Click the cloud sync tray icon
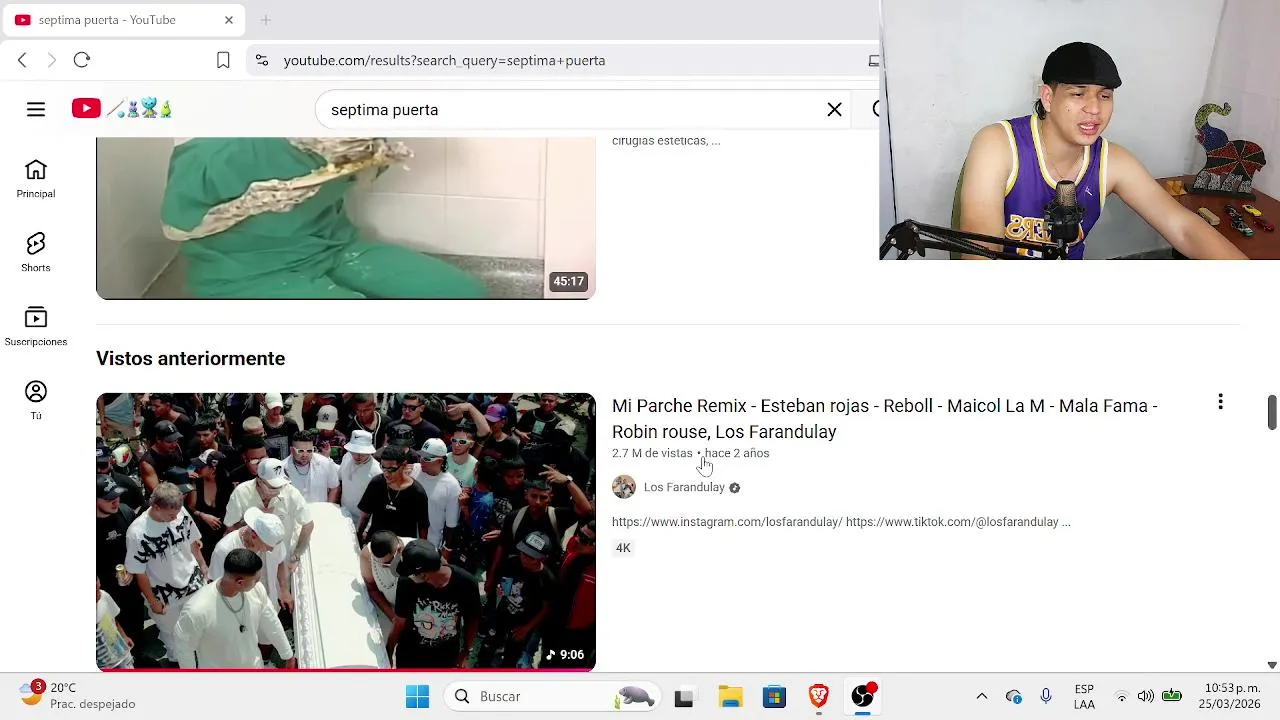The image size is (1280, 720). [1014, 696]
